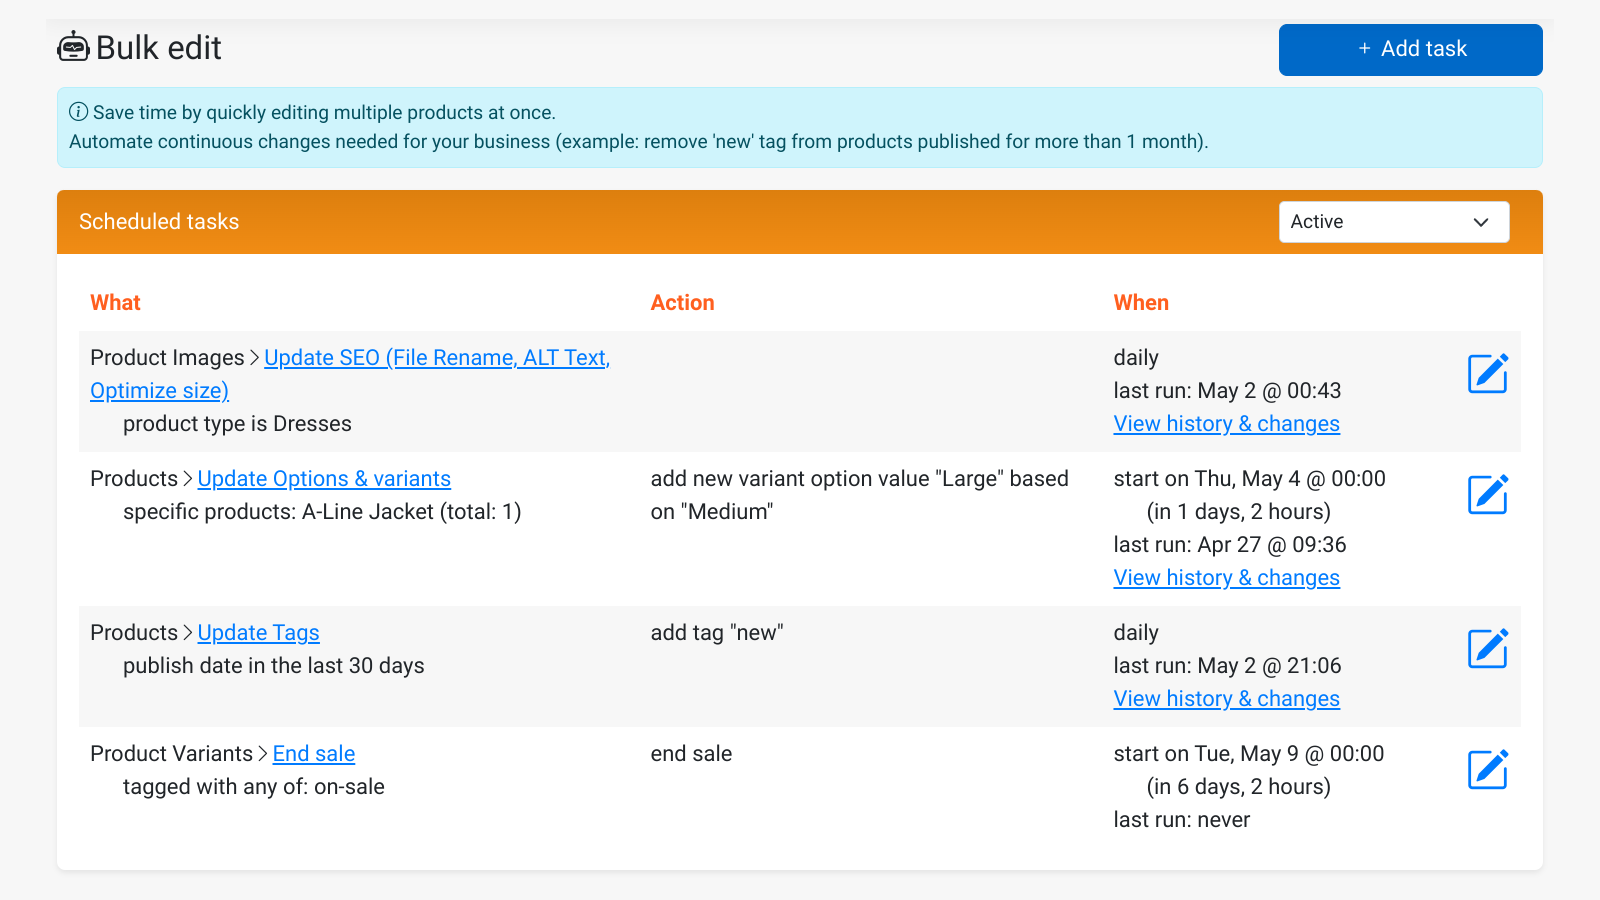1600x900 pixels.
Task: Edit the Update Options & variants task
Action: tap(1487, 495)
